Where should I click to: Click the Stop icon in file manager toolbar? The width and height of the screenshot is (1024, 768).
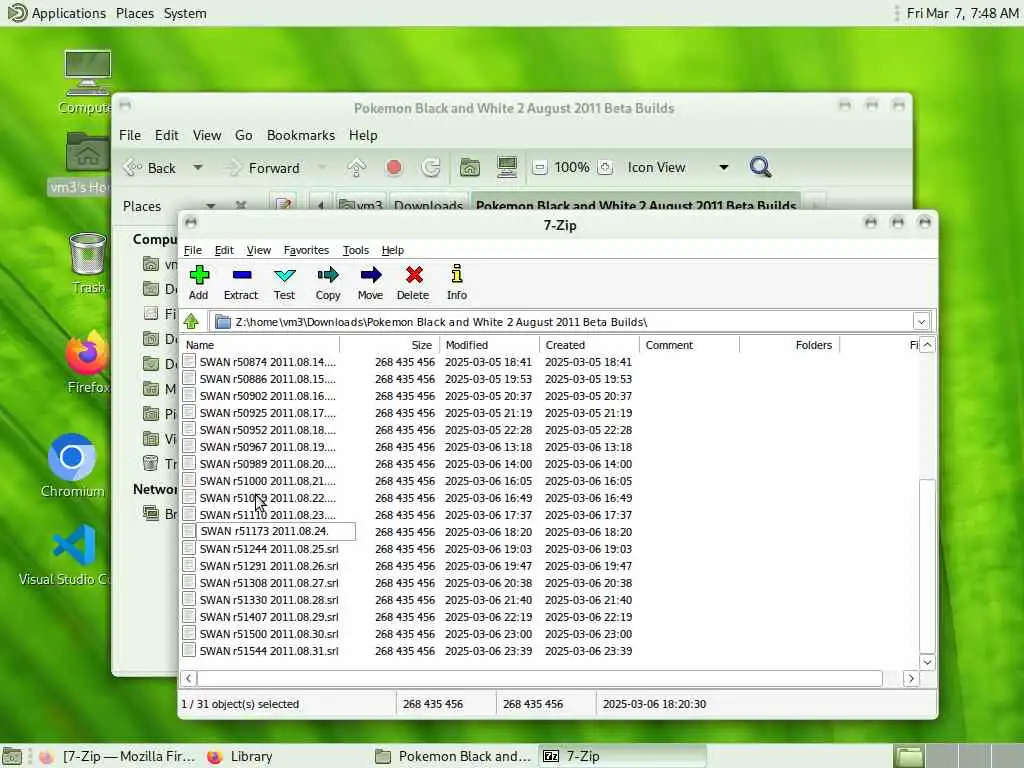click(x=394, y=168)
